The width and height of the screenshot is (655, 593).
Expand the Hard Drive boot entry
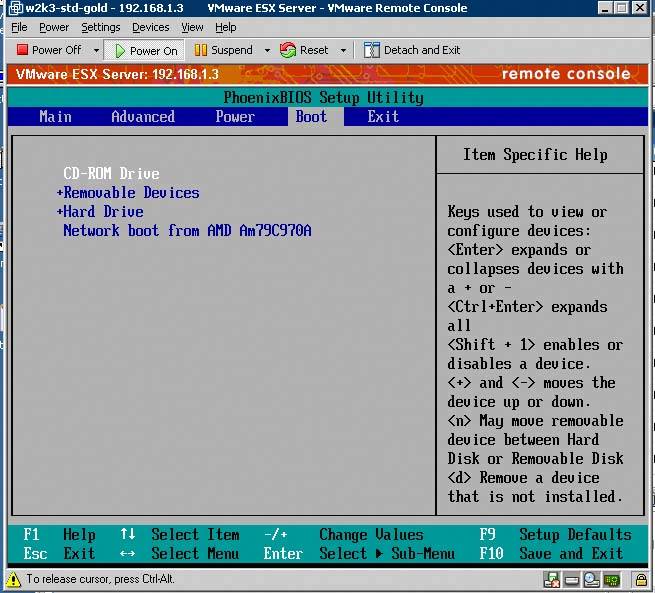100,212
